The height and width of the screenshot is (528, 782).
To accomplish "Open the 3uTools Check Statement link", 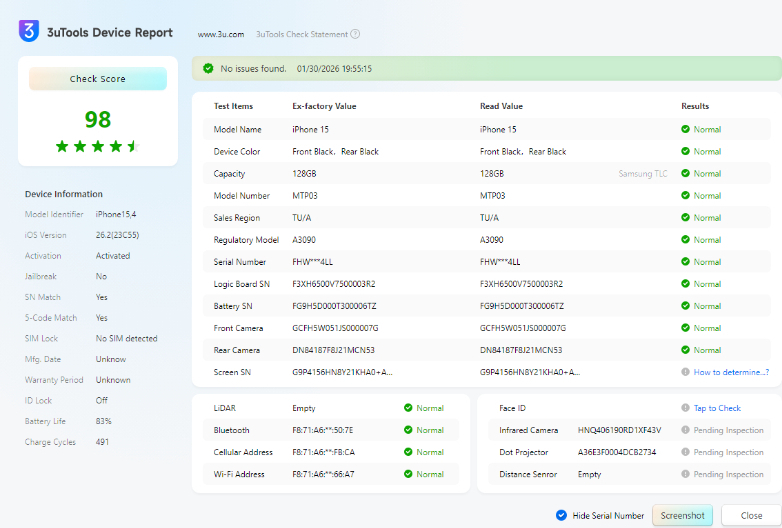I will pyautogui.click(x=302, y=34).
